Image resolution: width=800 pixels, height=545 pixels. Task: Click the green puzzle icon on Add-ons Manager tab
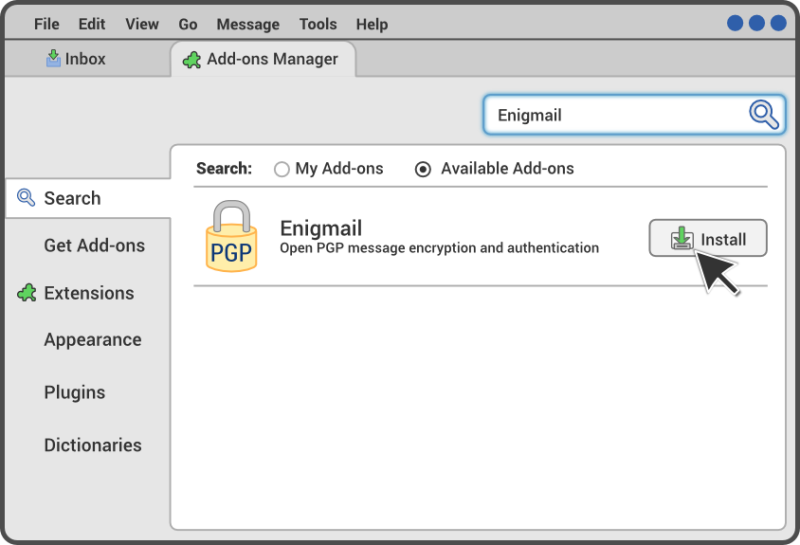(192, 60)
